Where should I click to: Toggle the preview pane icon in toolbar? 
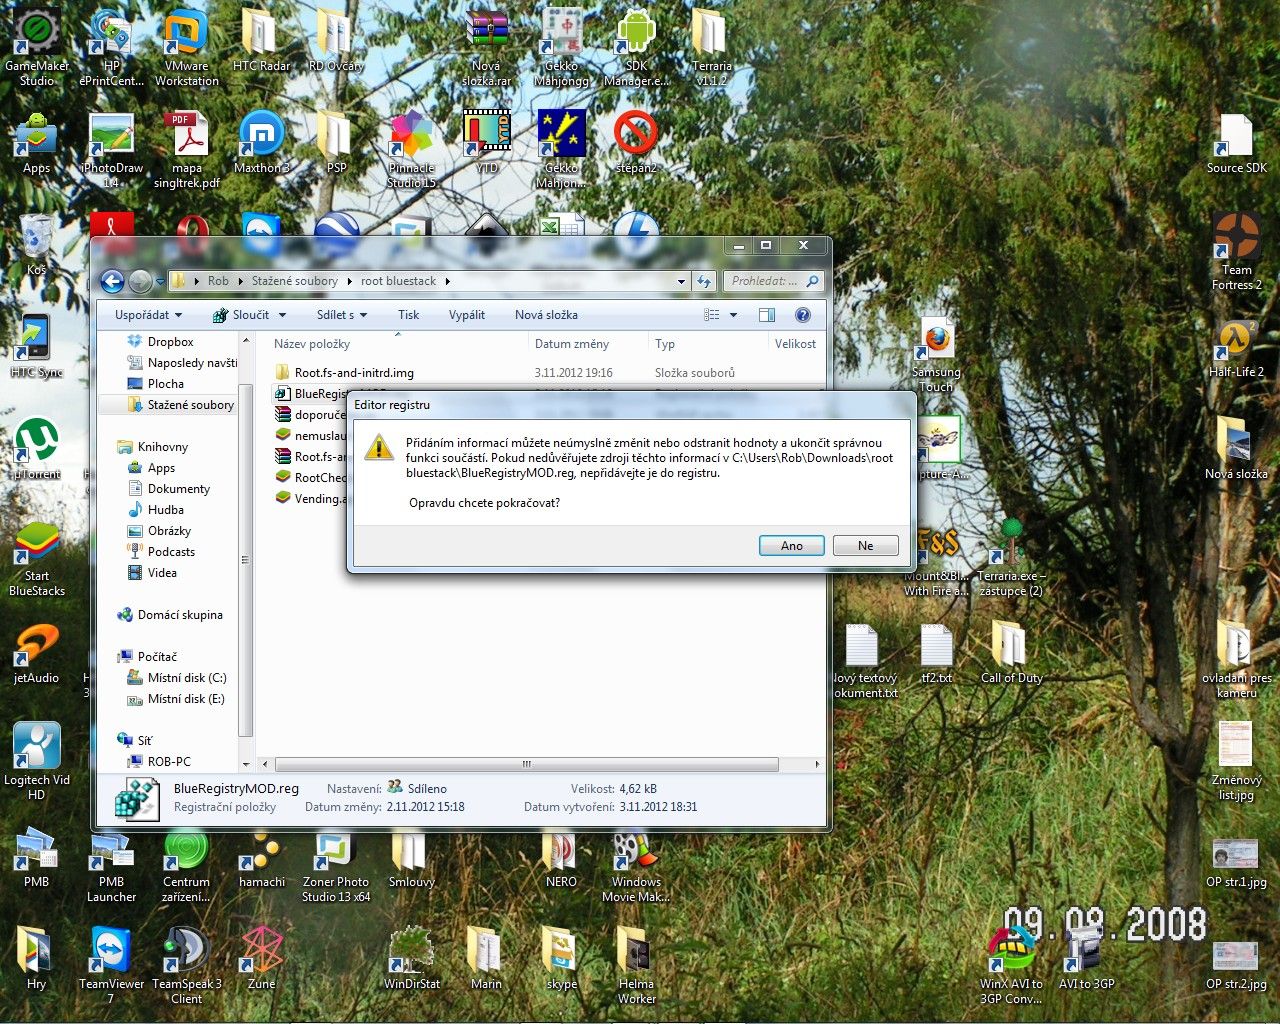pyautogui.click(x=767, y=315)
